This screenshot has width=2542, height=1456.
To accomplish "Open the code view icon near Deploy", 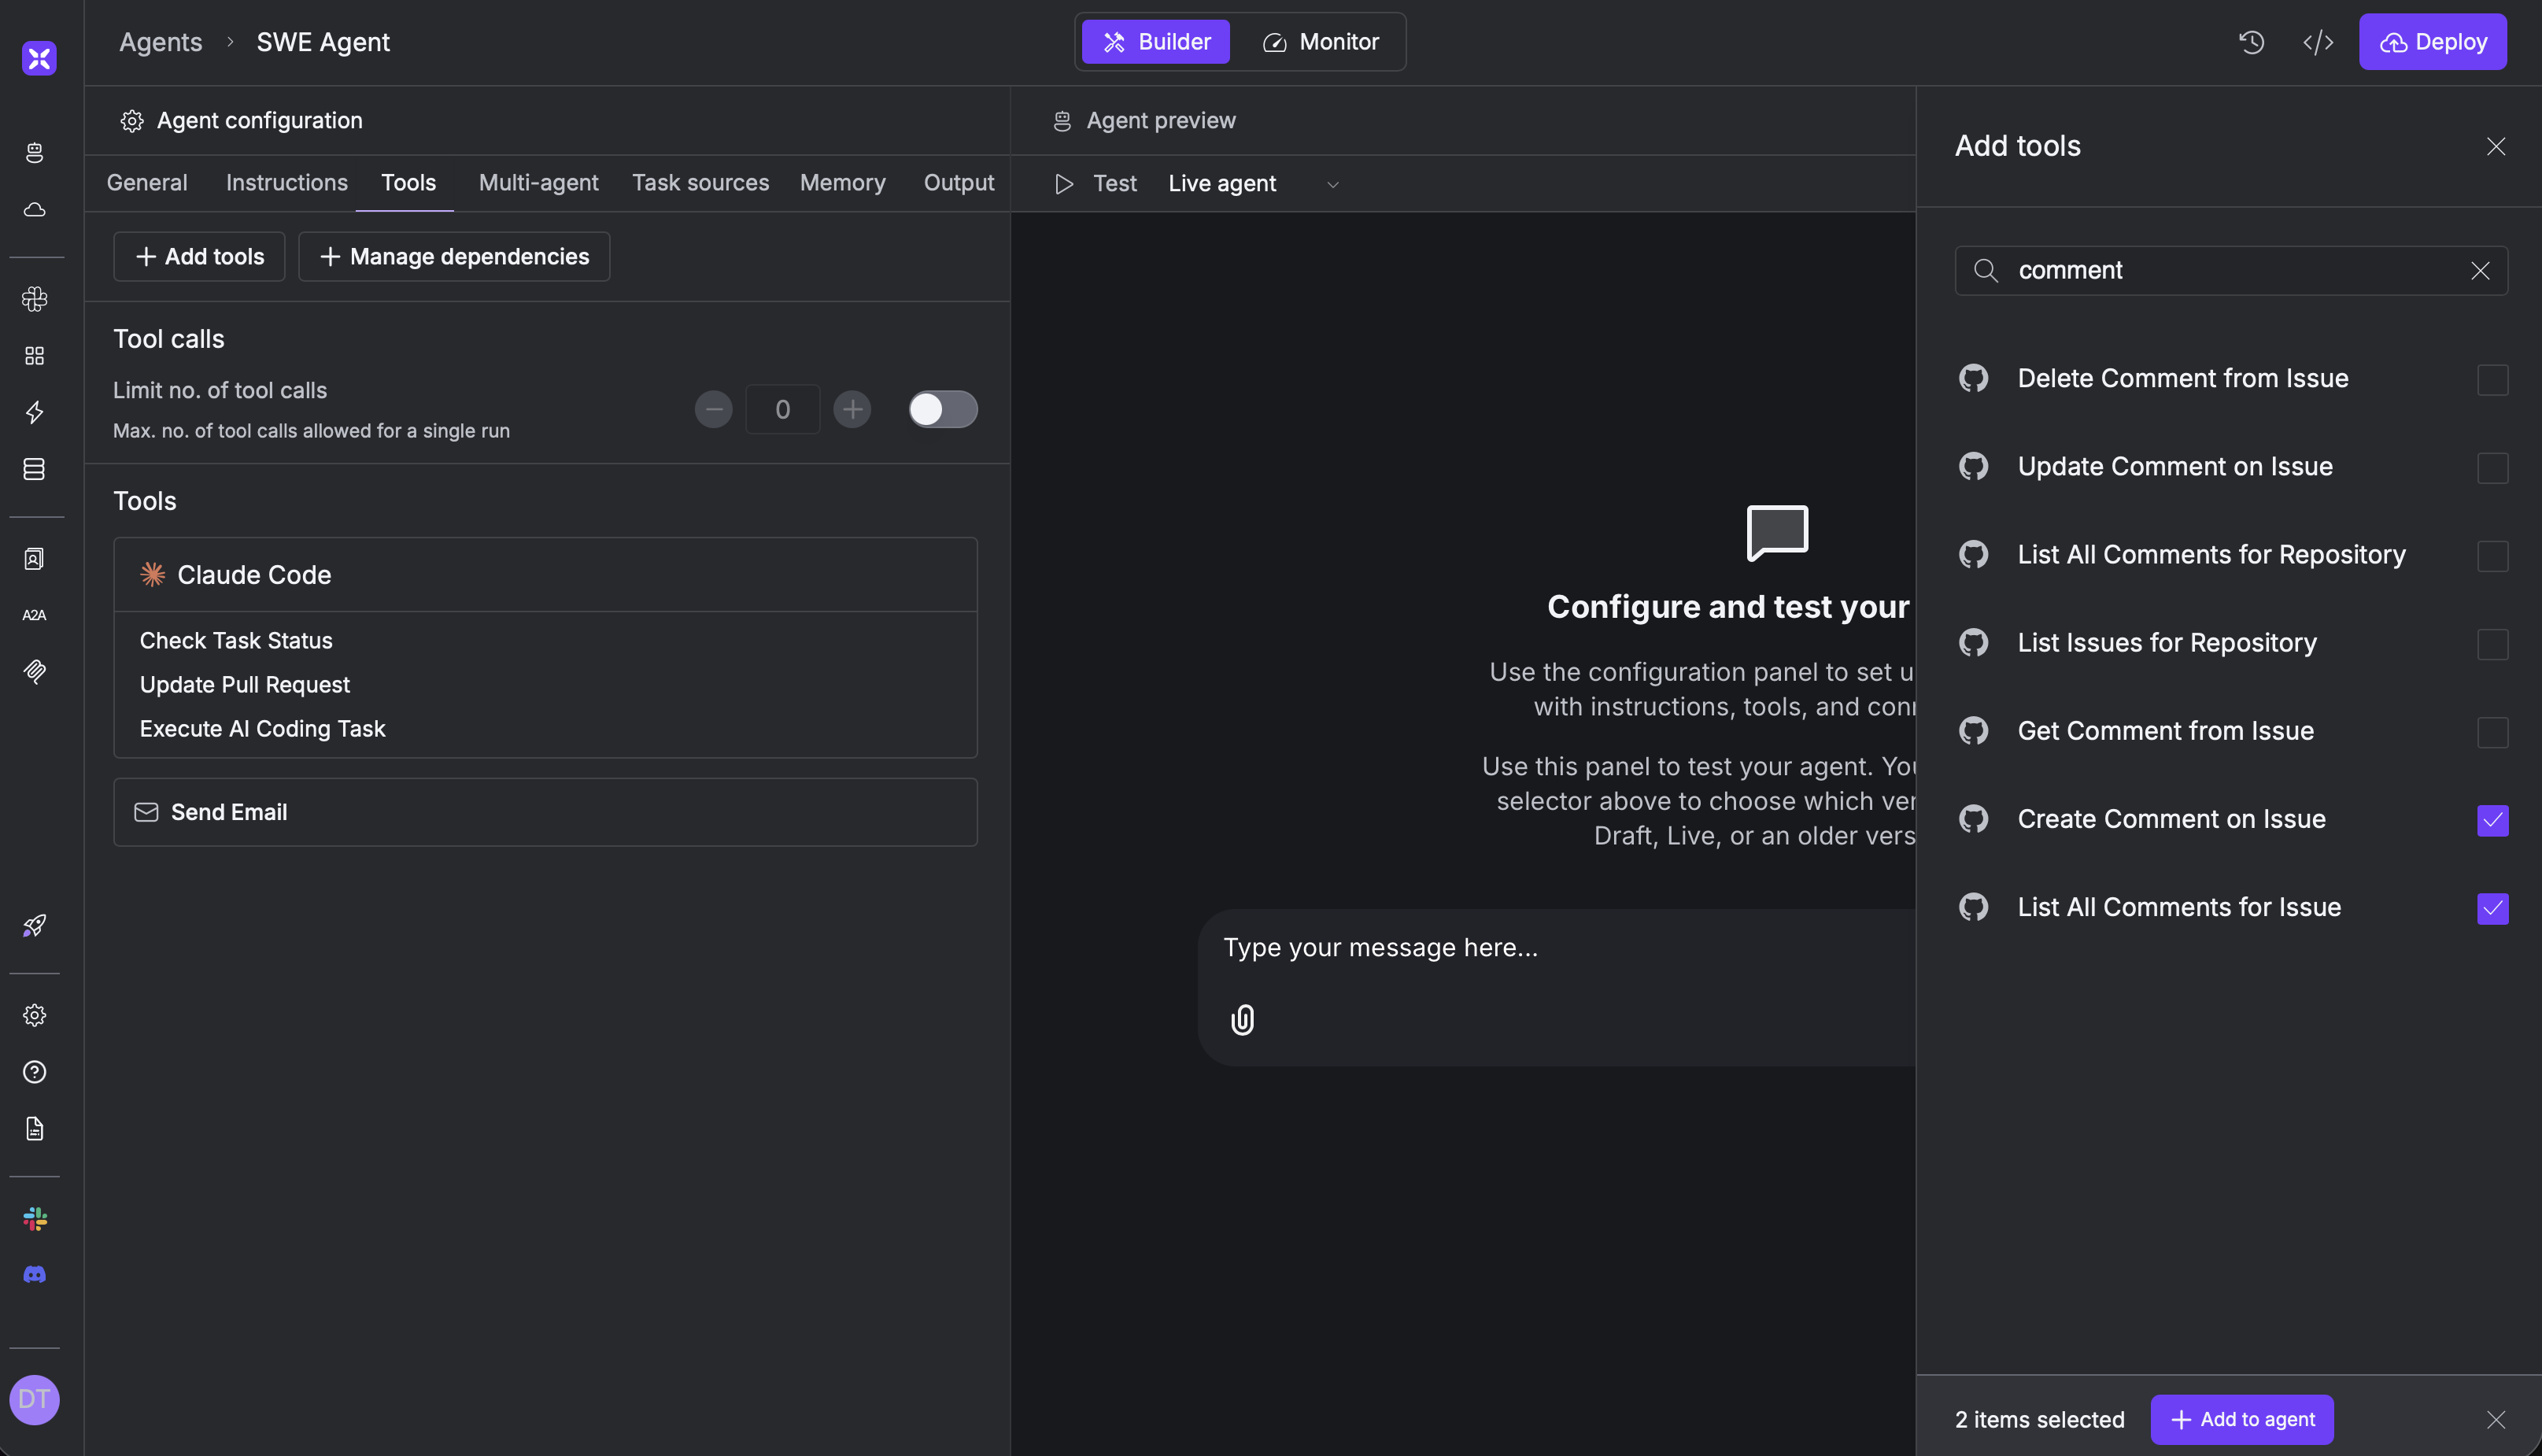I will [2319, 42].
